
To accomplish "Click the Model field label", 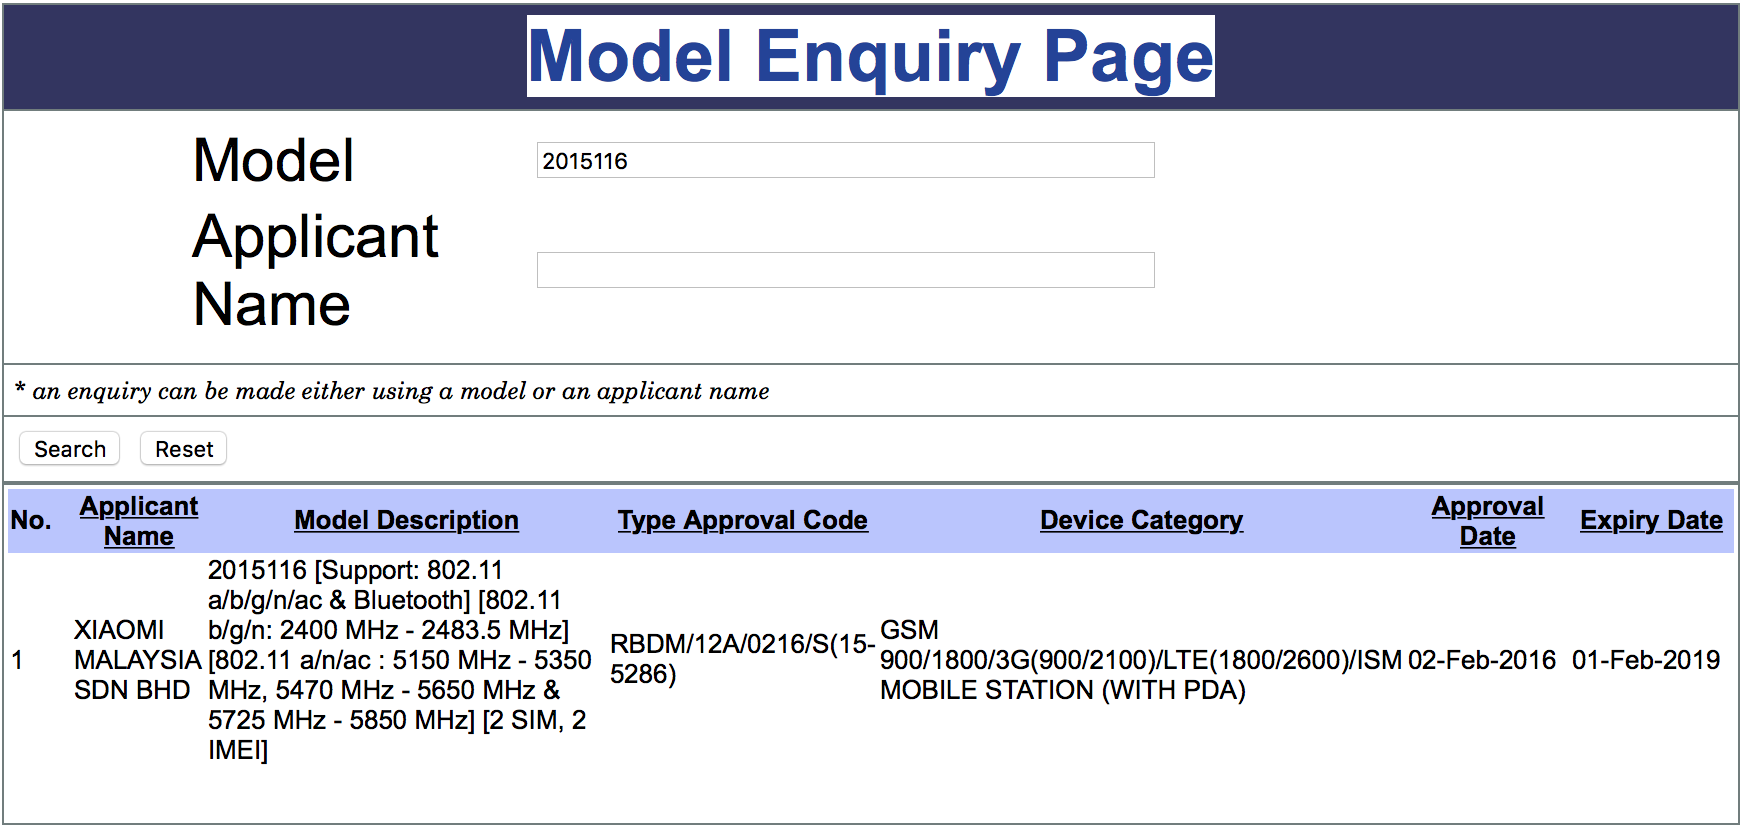I will [273, 160].
